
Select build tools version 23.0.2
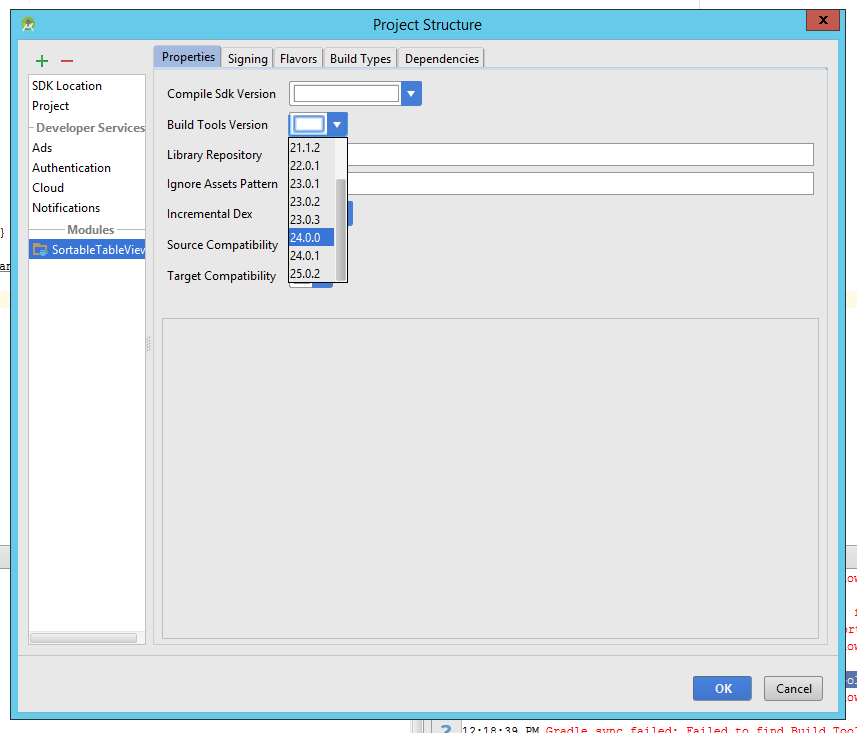pos(312,202)
